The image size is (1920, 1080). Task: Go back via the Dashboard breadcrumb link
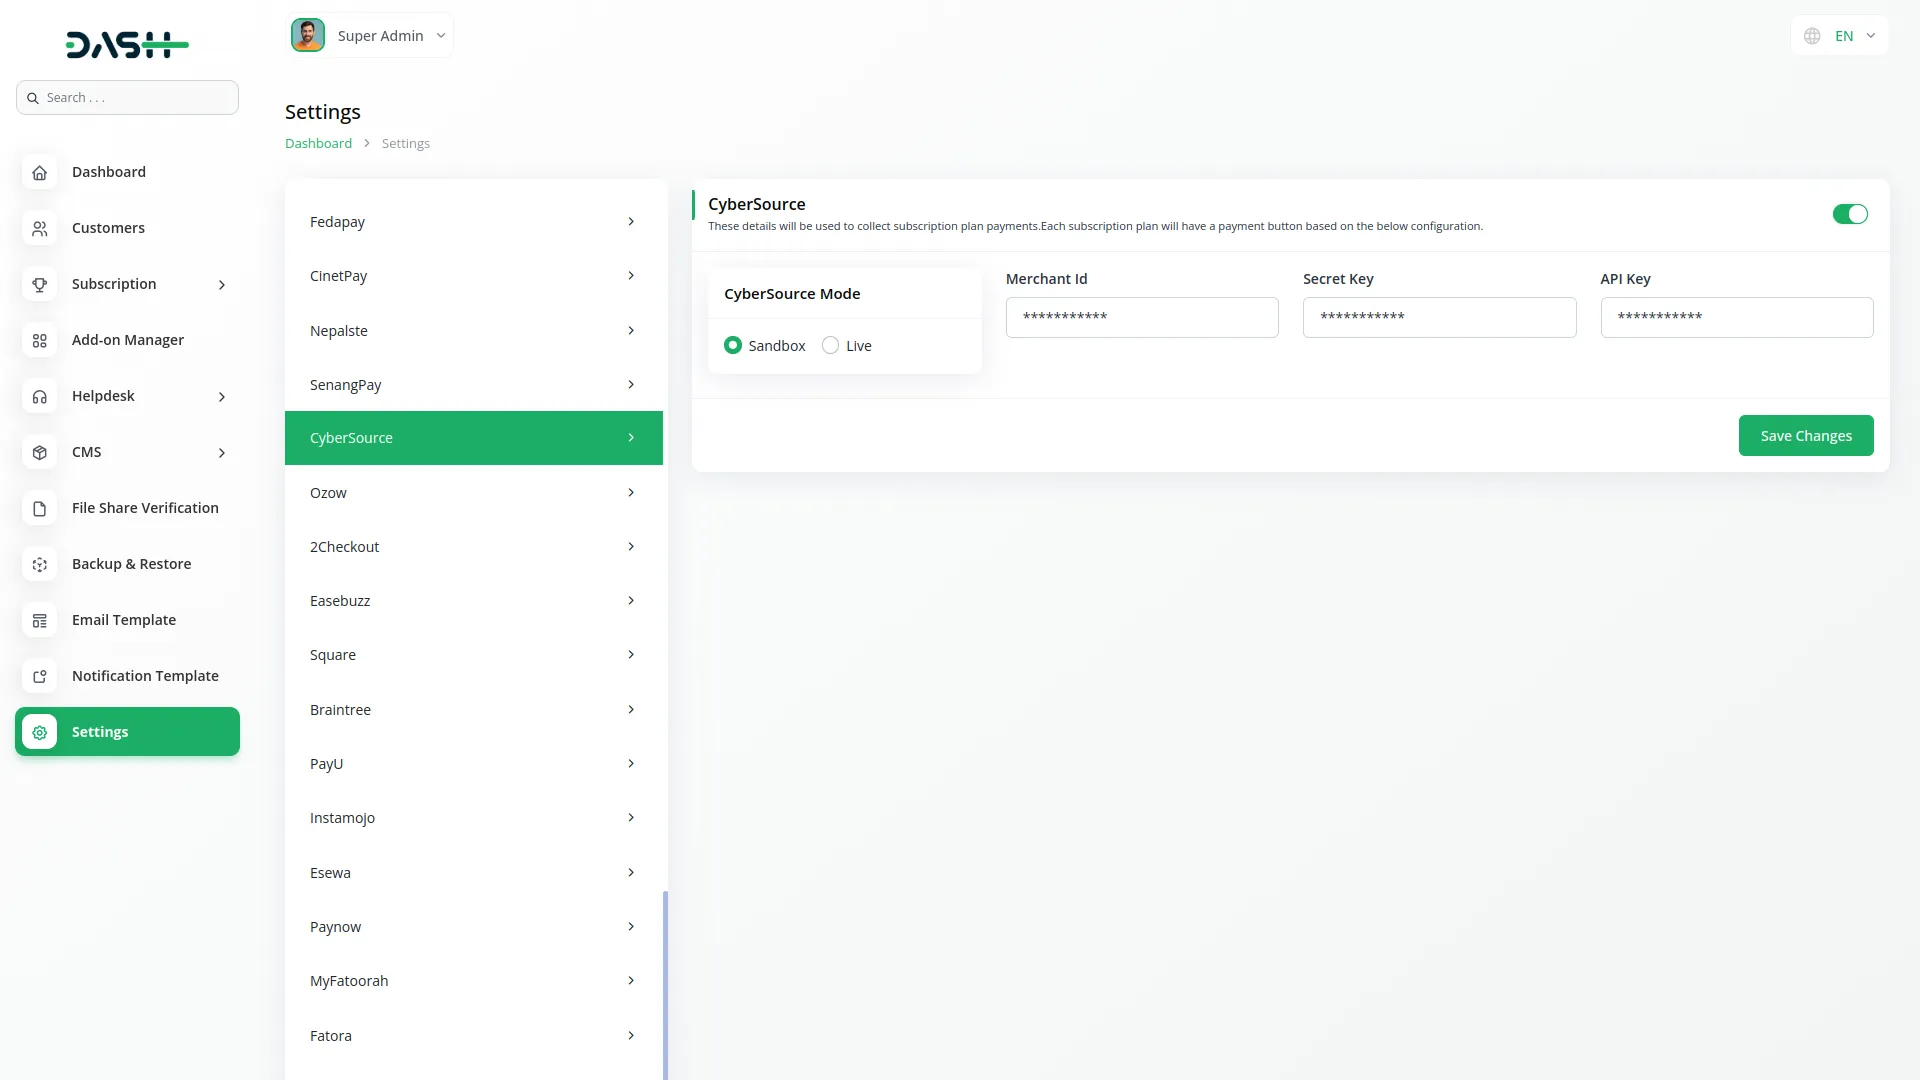click(318, 143)
